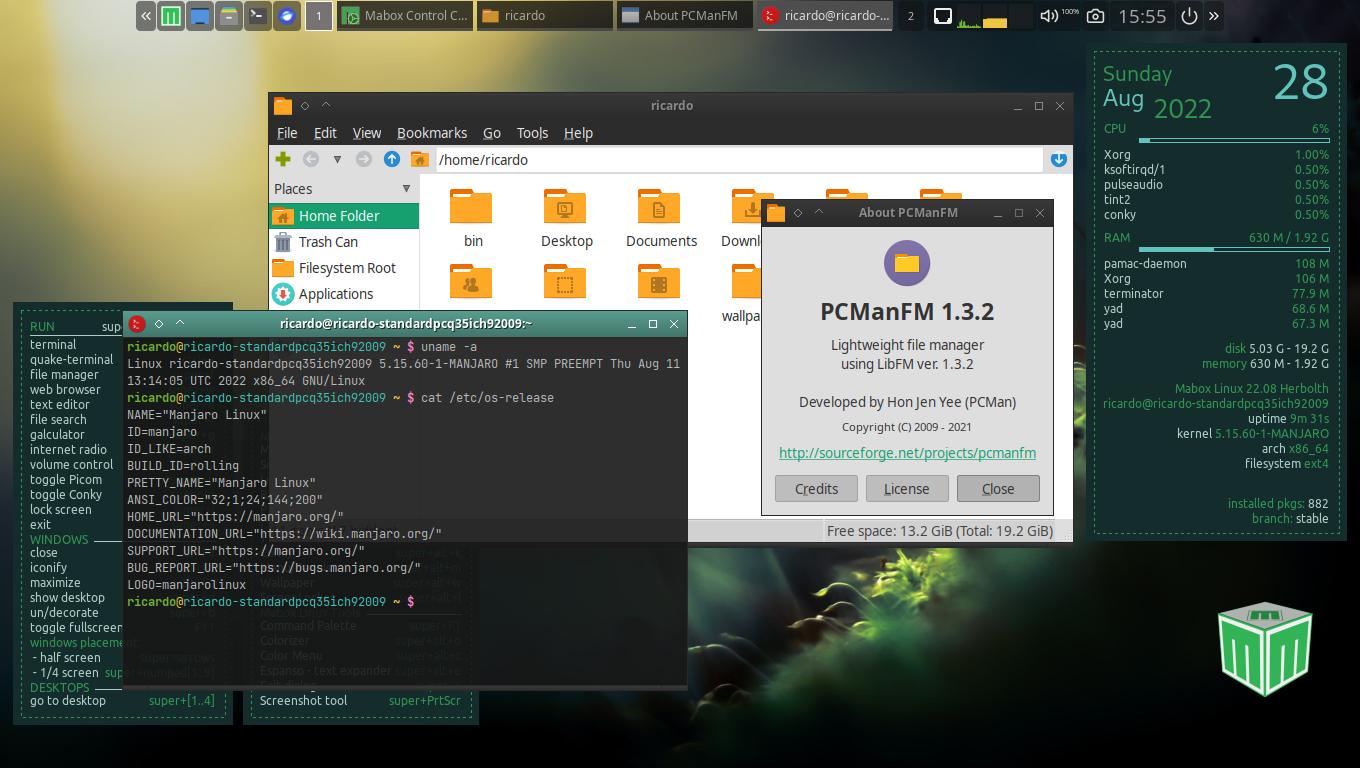
Task: Select the Desktop folder
Action: 566,218
